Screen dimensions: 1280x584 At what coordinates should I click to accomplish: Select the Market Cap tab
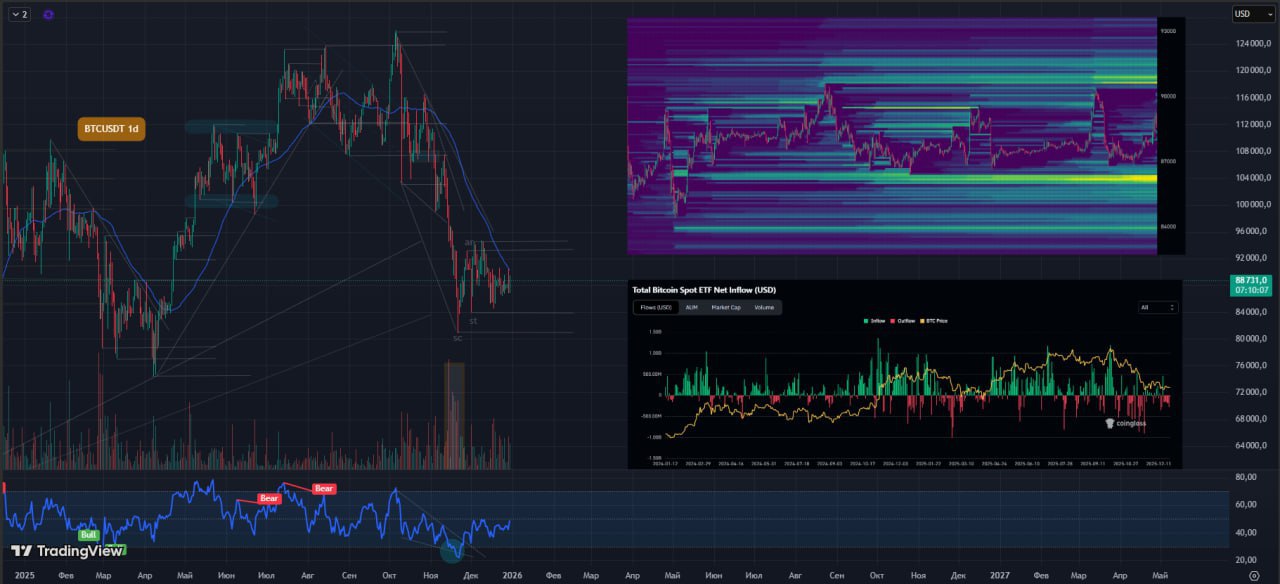pos(725,308)
